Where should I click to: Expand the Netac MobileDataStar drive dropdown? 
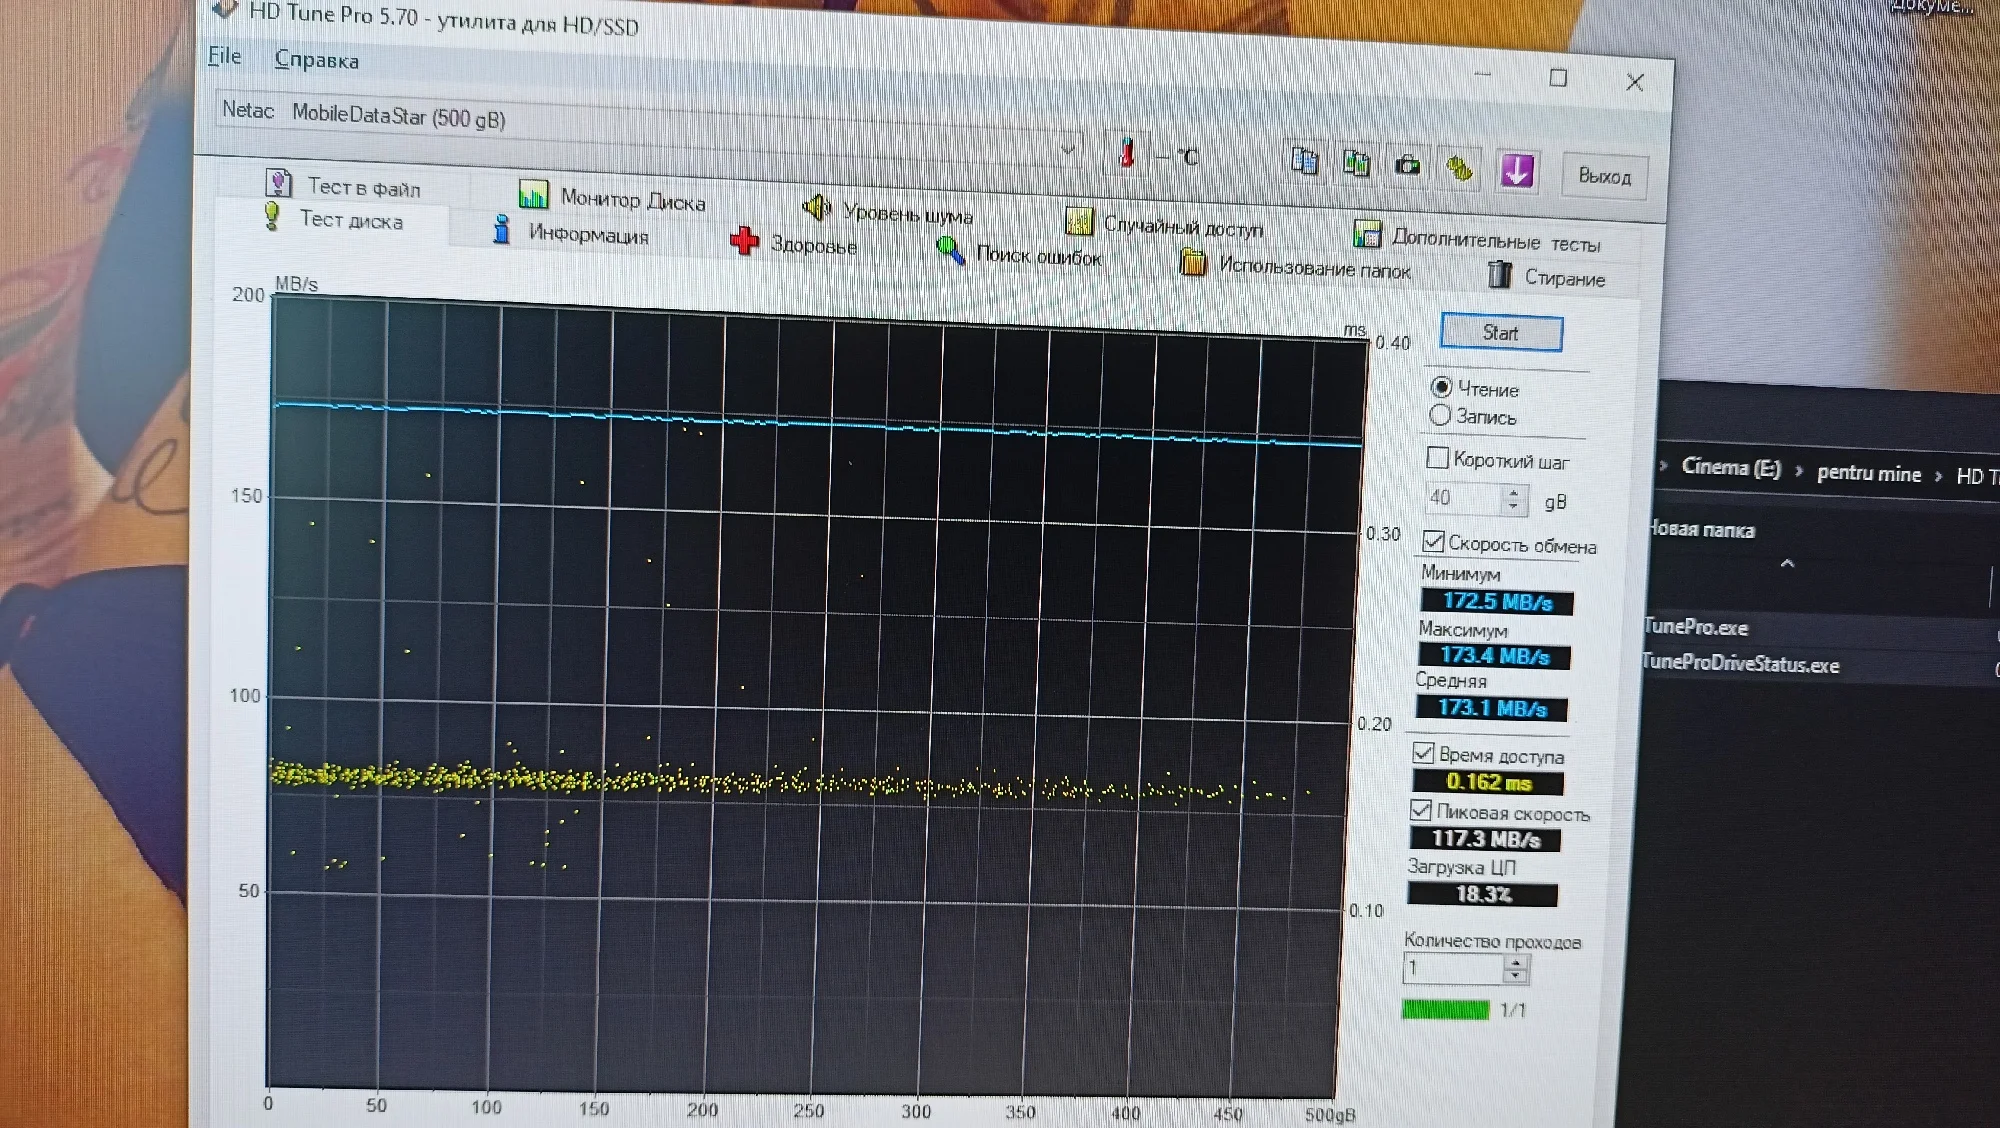(x=1067, y=150)
